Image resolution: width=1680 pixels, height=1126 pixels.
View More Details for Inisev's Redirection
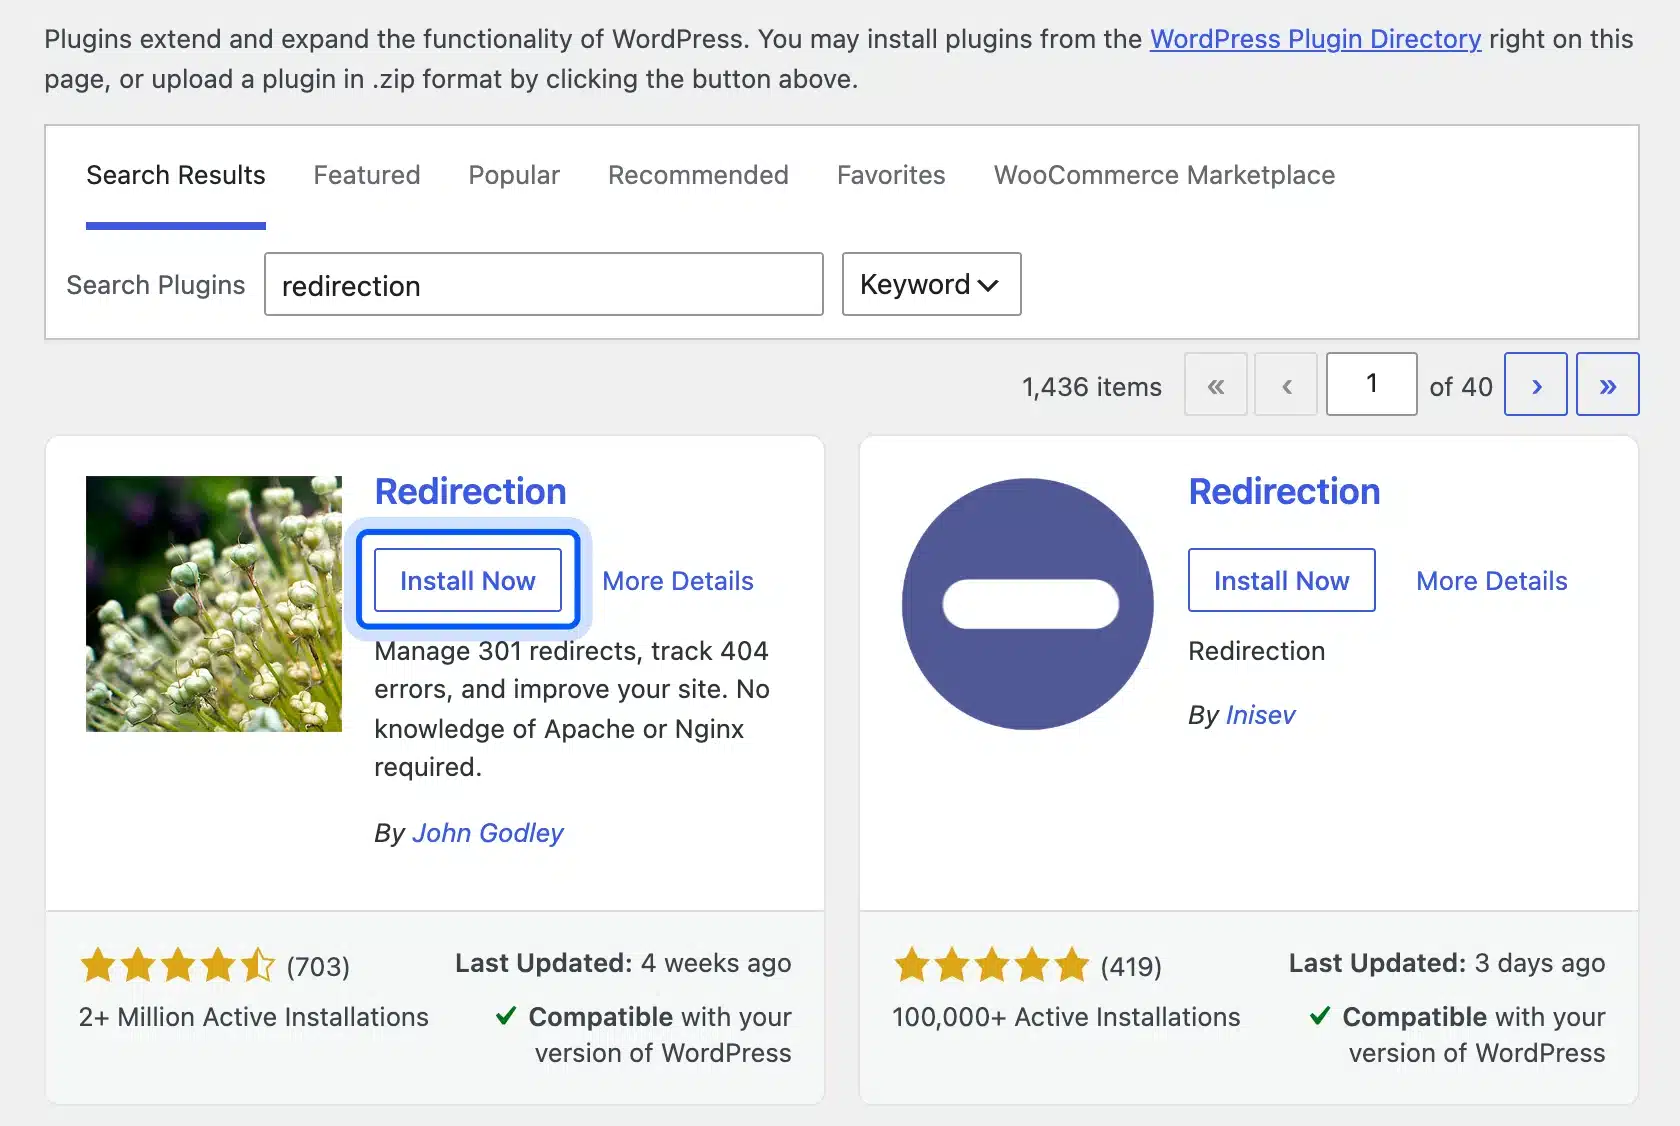1492,581
